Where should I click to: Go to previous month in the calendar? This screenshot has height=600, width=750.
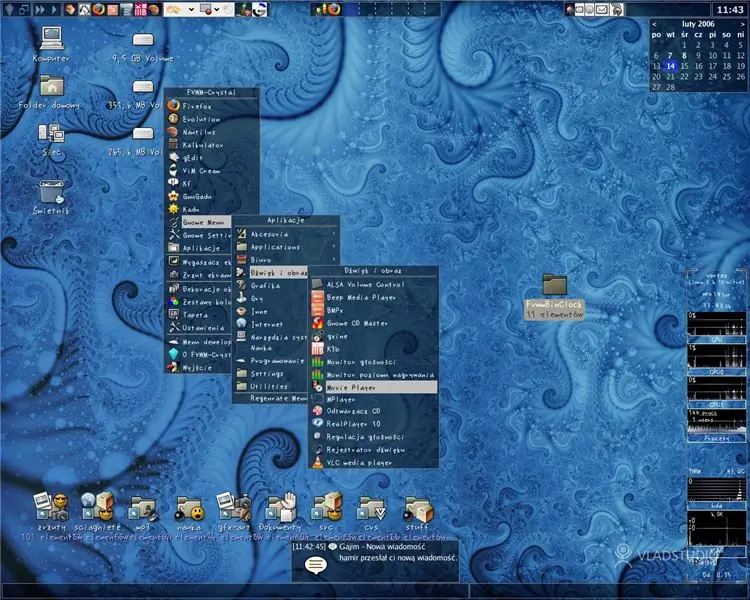pos(654,23)
